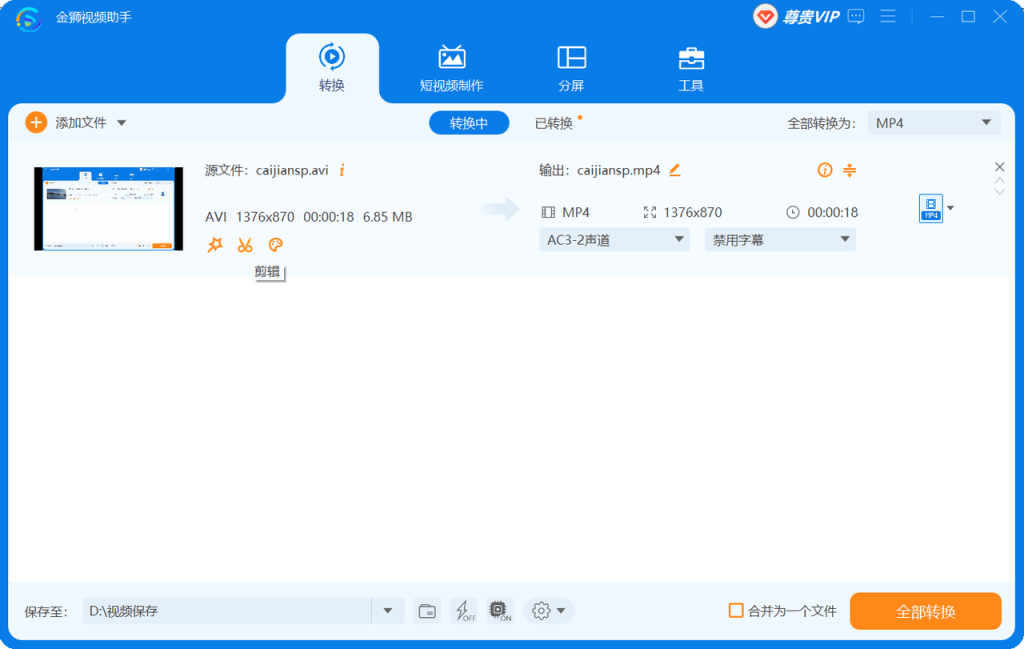This screenshot has height=649, width=1024.
Task: Rename output with pencil edit icon
Action: [x=675, y=170]
